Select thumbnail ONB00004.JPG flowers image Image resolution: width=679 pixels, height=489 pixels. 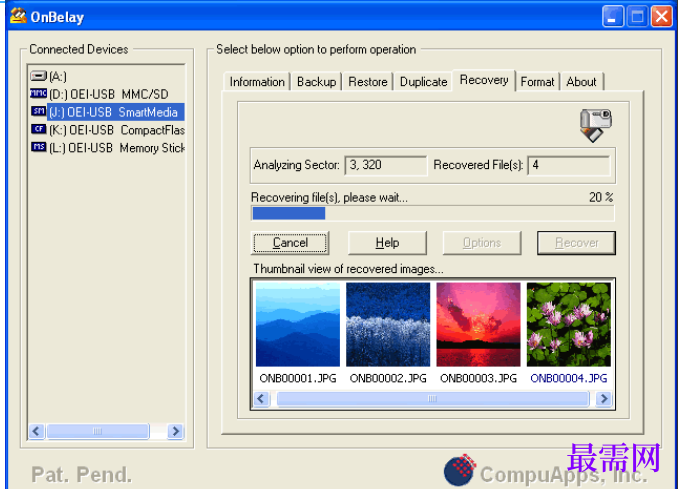[569, 324]
